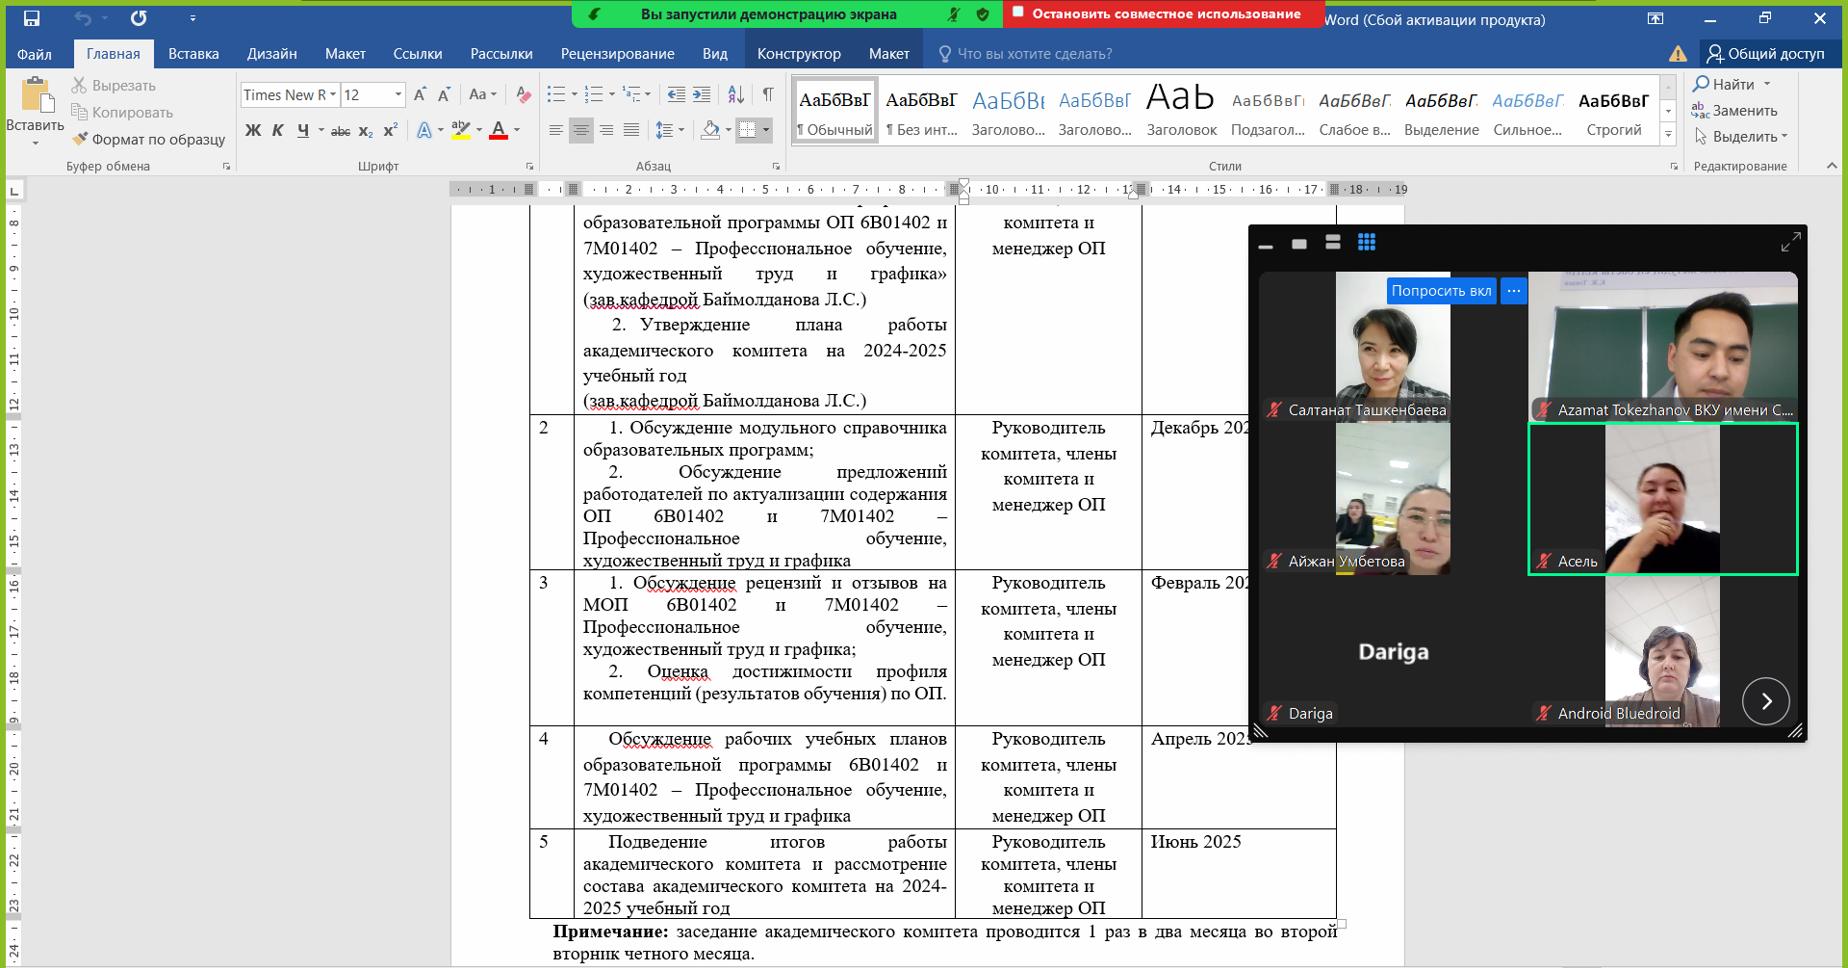This screenshot has height=968, width=1848.
Task: Click the clear formatting eraser icon
Action: coord(523,95)
